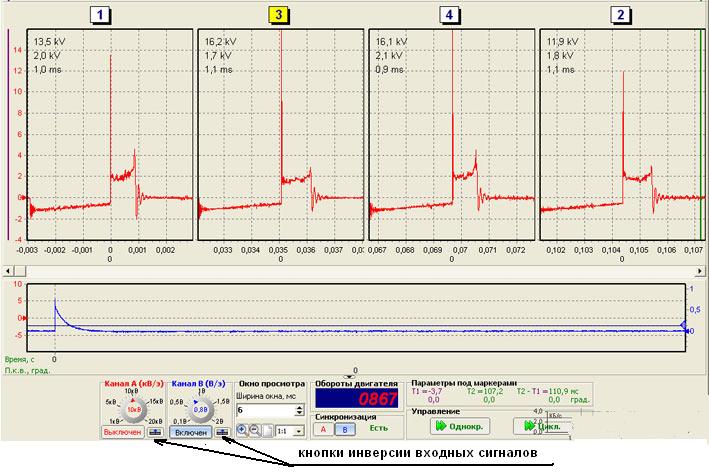The width and height of the screenshot is (709, 473).
Task: Click the T2 - T1 = 110,9 мс value
Action: pyautogui.click(x=548, y=391)
